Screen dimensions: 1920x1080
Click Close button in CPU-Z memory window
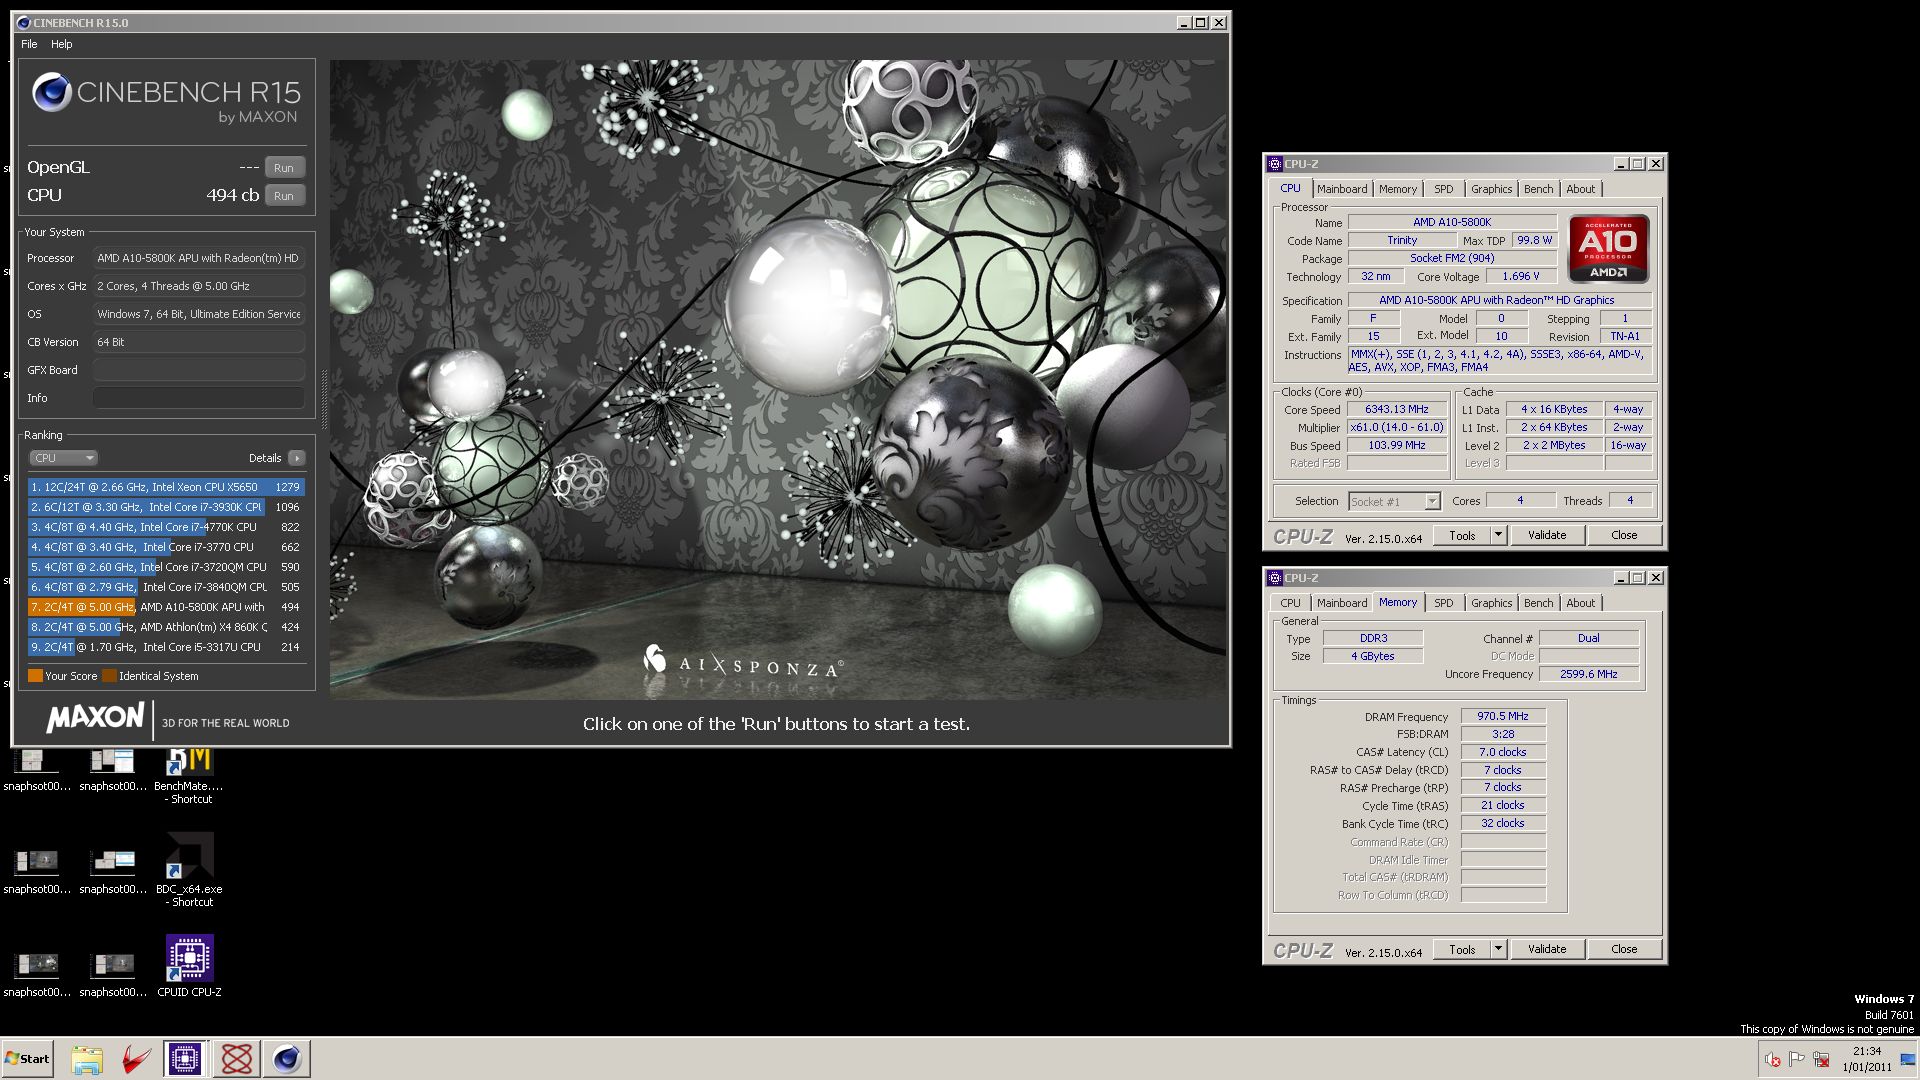tap(1624, 949)
